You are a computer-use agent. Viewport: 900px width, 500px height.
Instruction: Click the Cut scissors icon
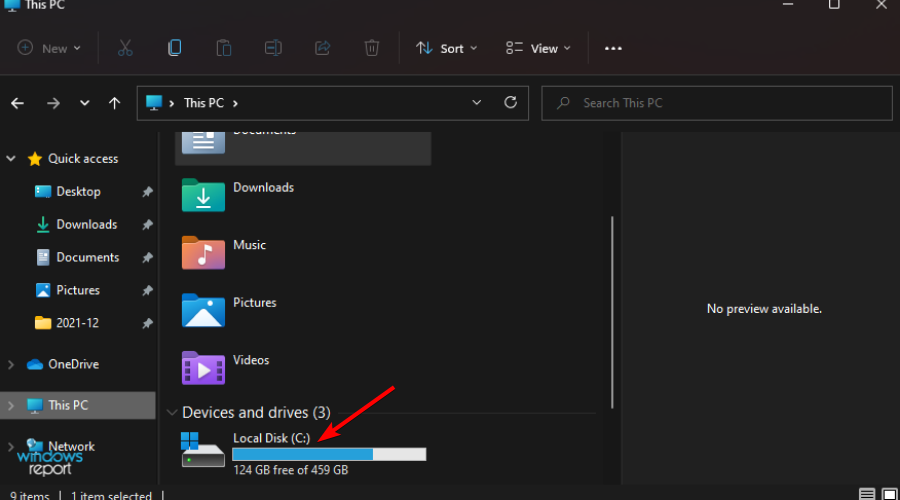(125, 48)
